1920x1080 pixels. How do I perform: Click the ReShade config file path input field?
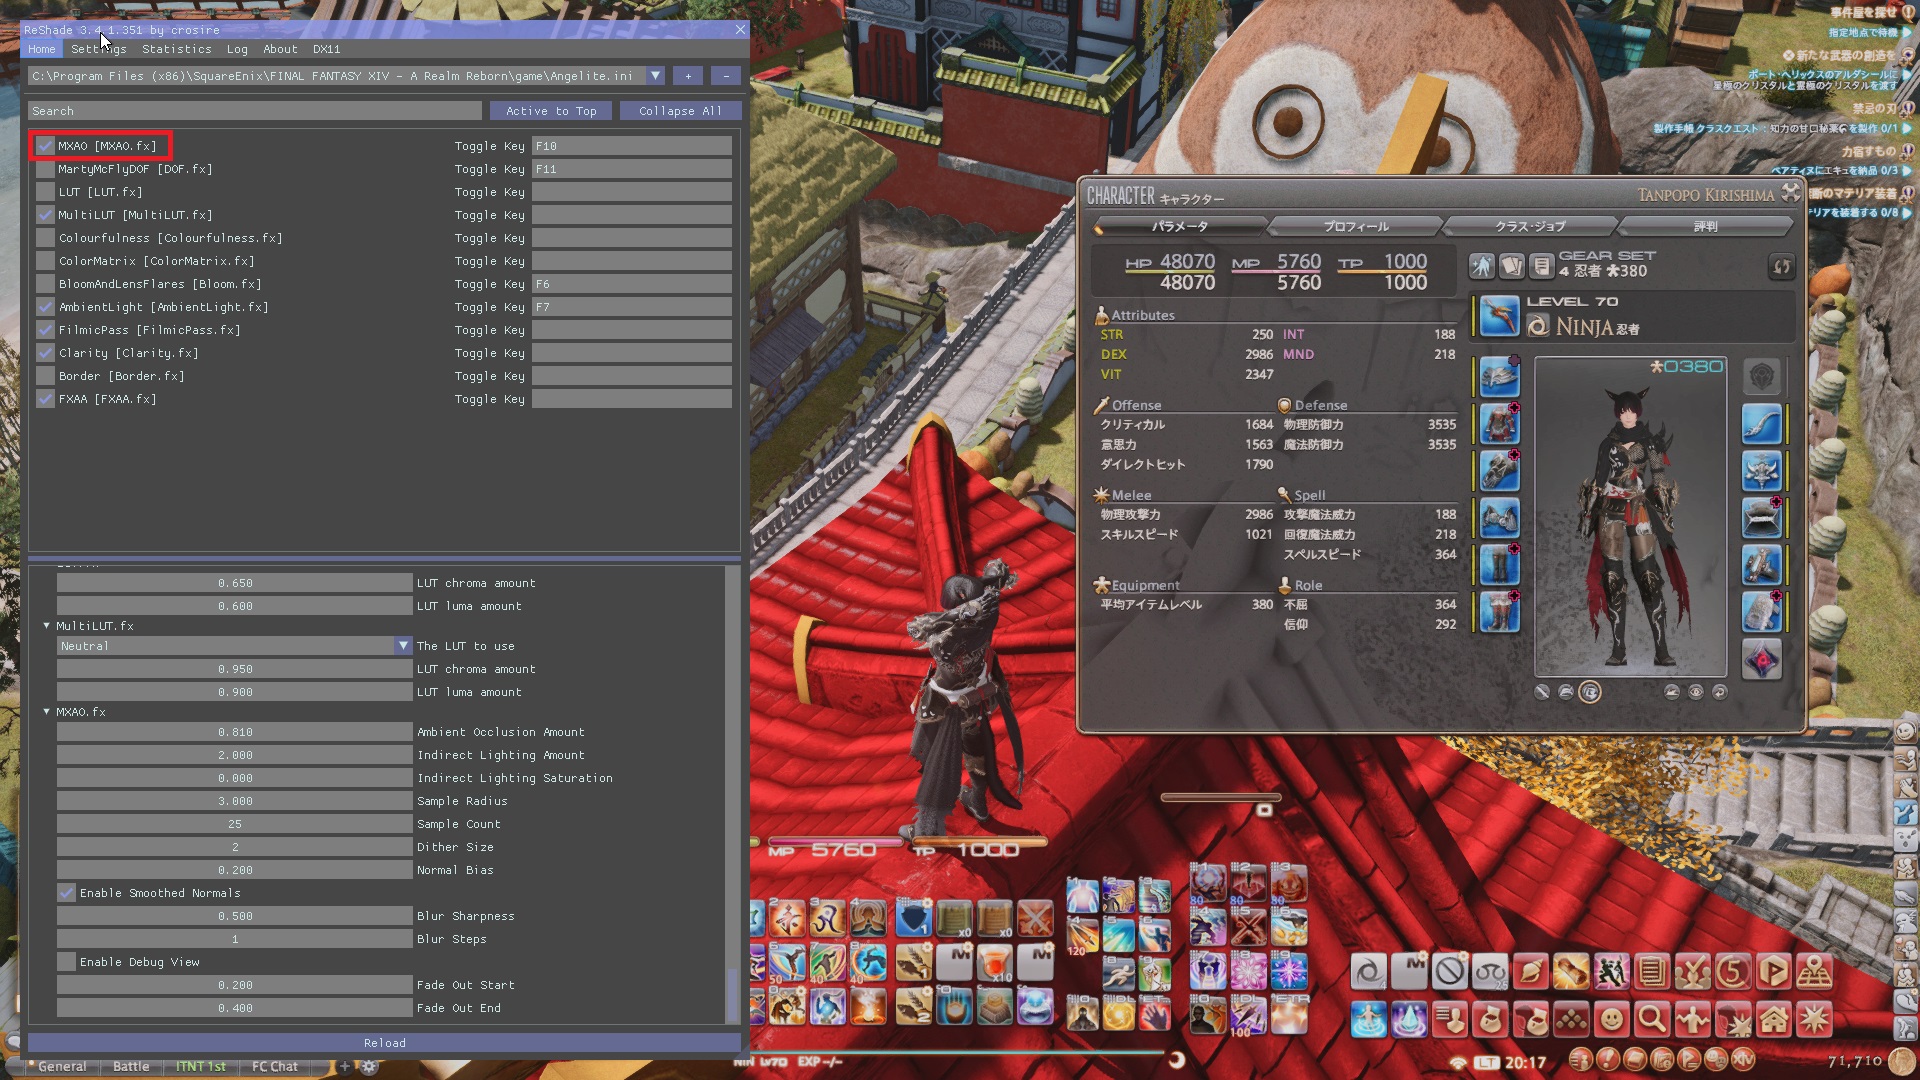(x=338, y=75)
